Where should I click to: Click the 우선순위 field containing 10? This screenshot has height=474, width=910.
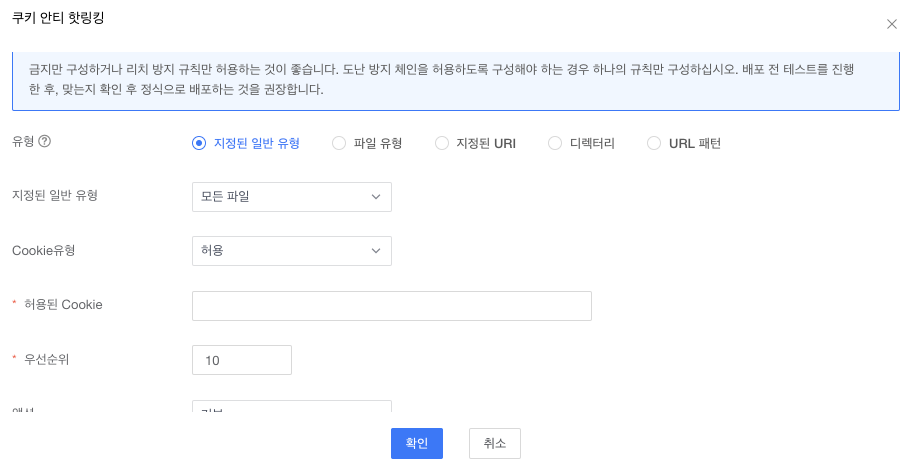(241, 360)
